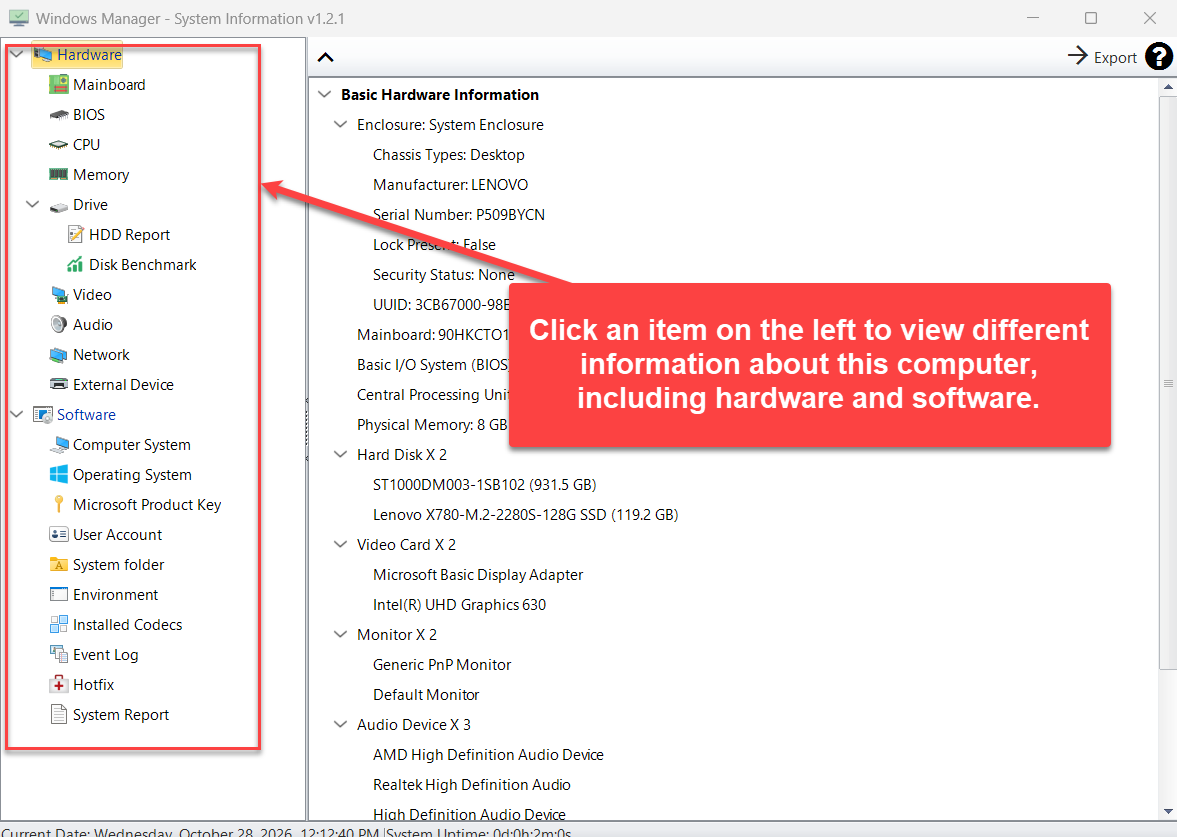1177x837 pixels.
Task: Click the details panel vertical scrollbar thumb
Action: click(1168, 383)
